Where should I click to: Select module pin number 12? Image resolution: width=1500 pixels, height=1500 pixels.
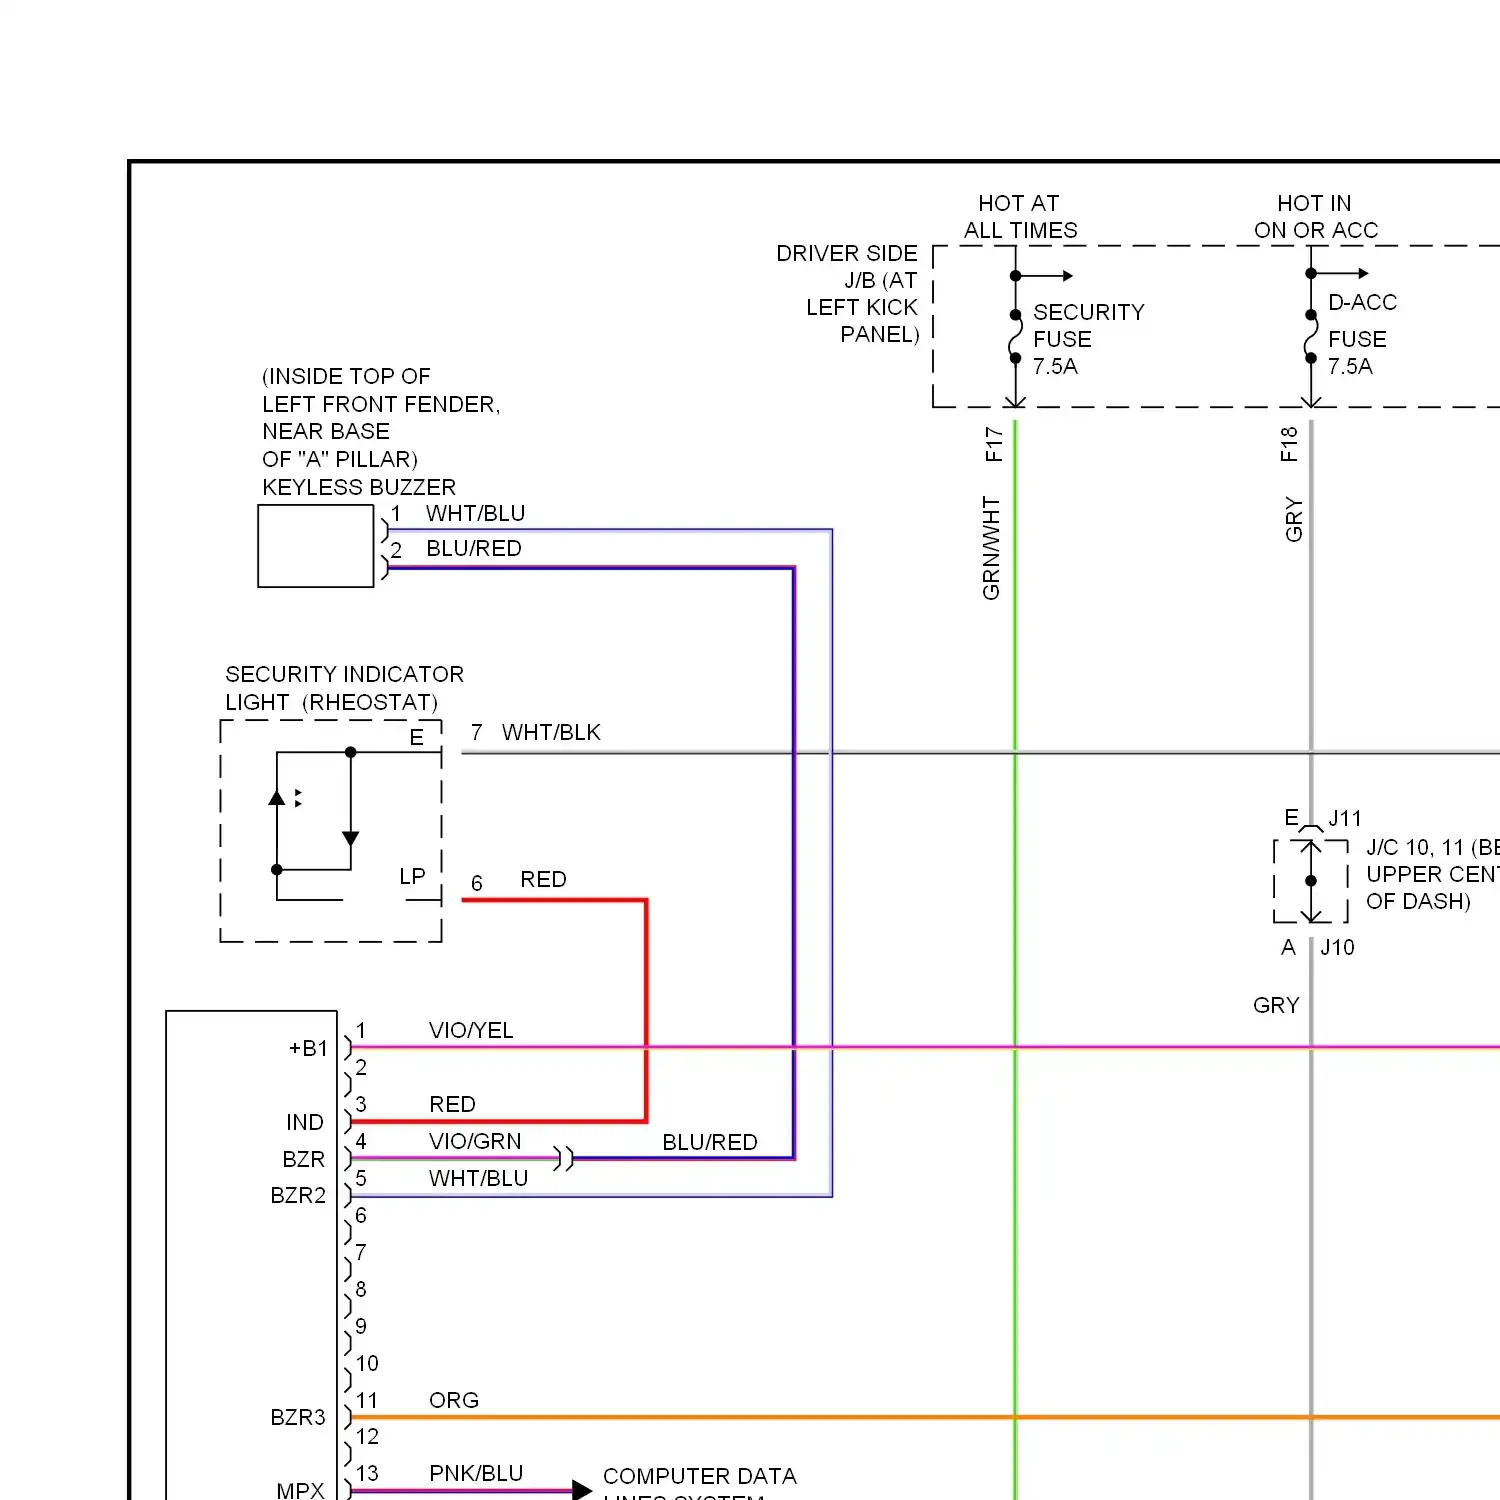pyautogui.click(x=367, y=1436)
